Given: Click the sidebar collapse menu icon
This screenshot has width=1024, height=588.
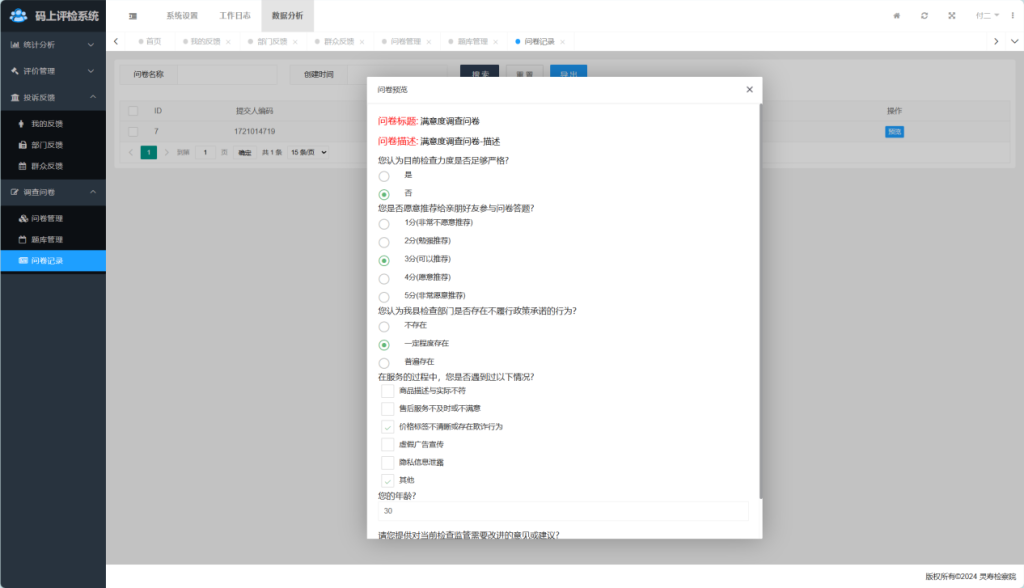Looking at the screenshot, I should click(x=132, y=16).
